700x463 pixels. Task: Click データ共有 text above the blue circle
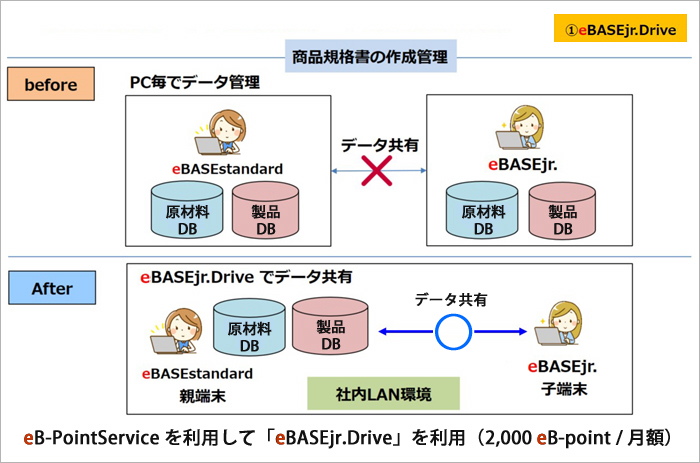point(451,300)
